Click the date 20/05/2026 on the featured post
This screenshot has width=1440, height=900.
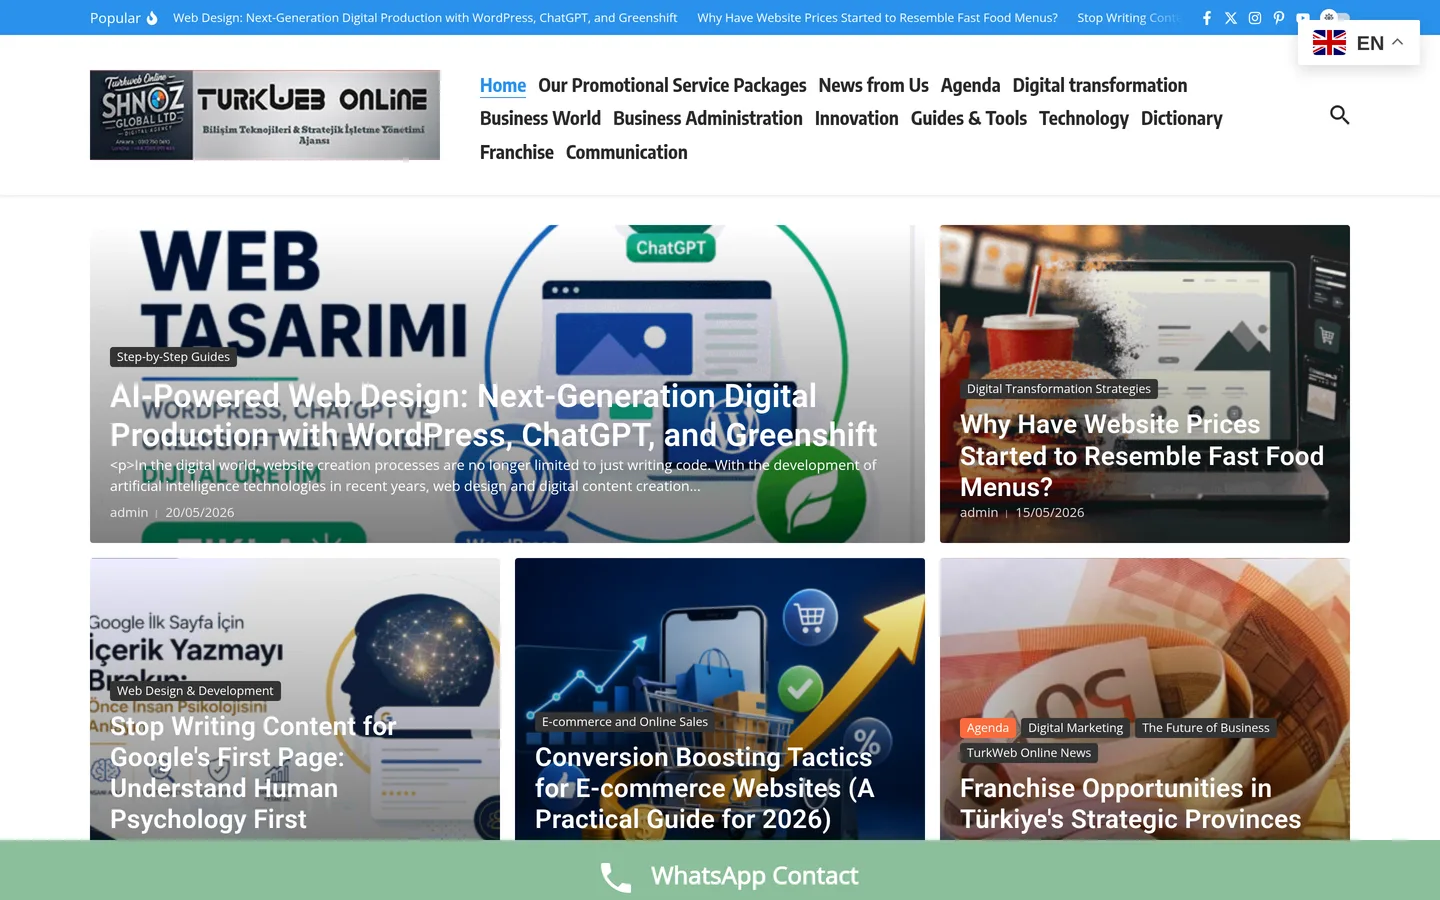(200, 512)
